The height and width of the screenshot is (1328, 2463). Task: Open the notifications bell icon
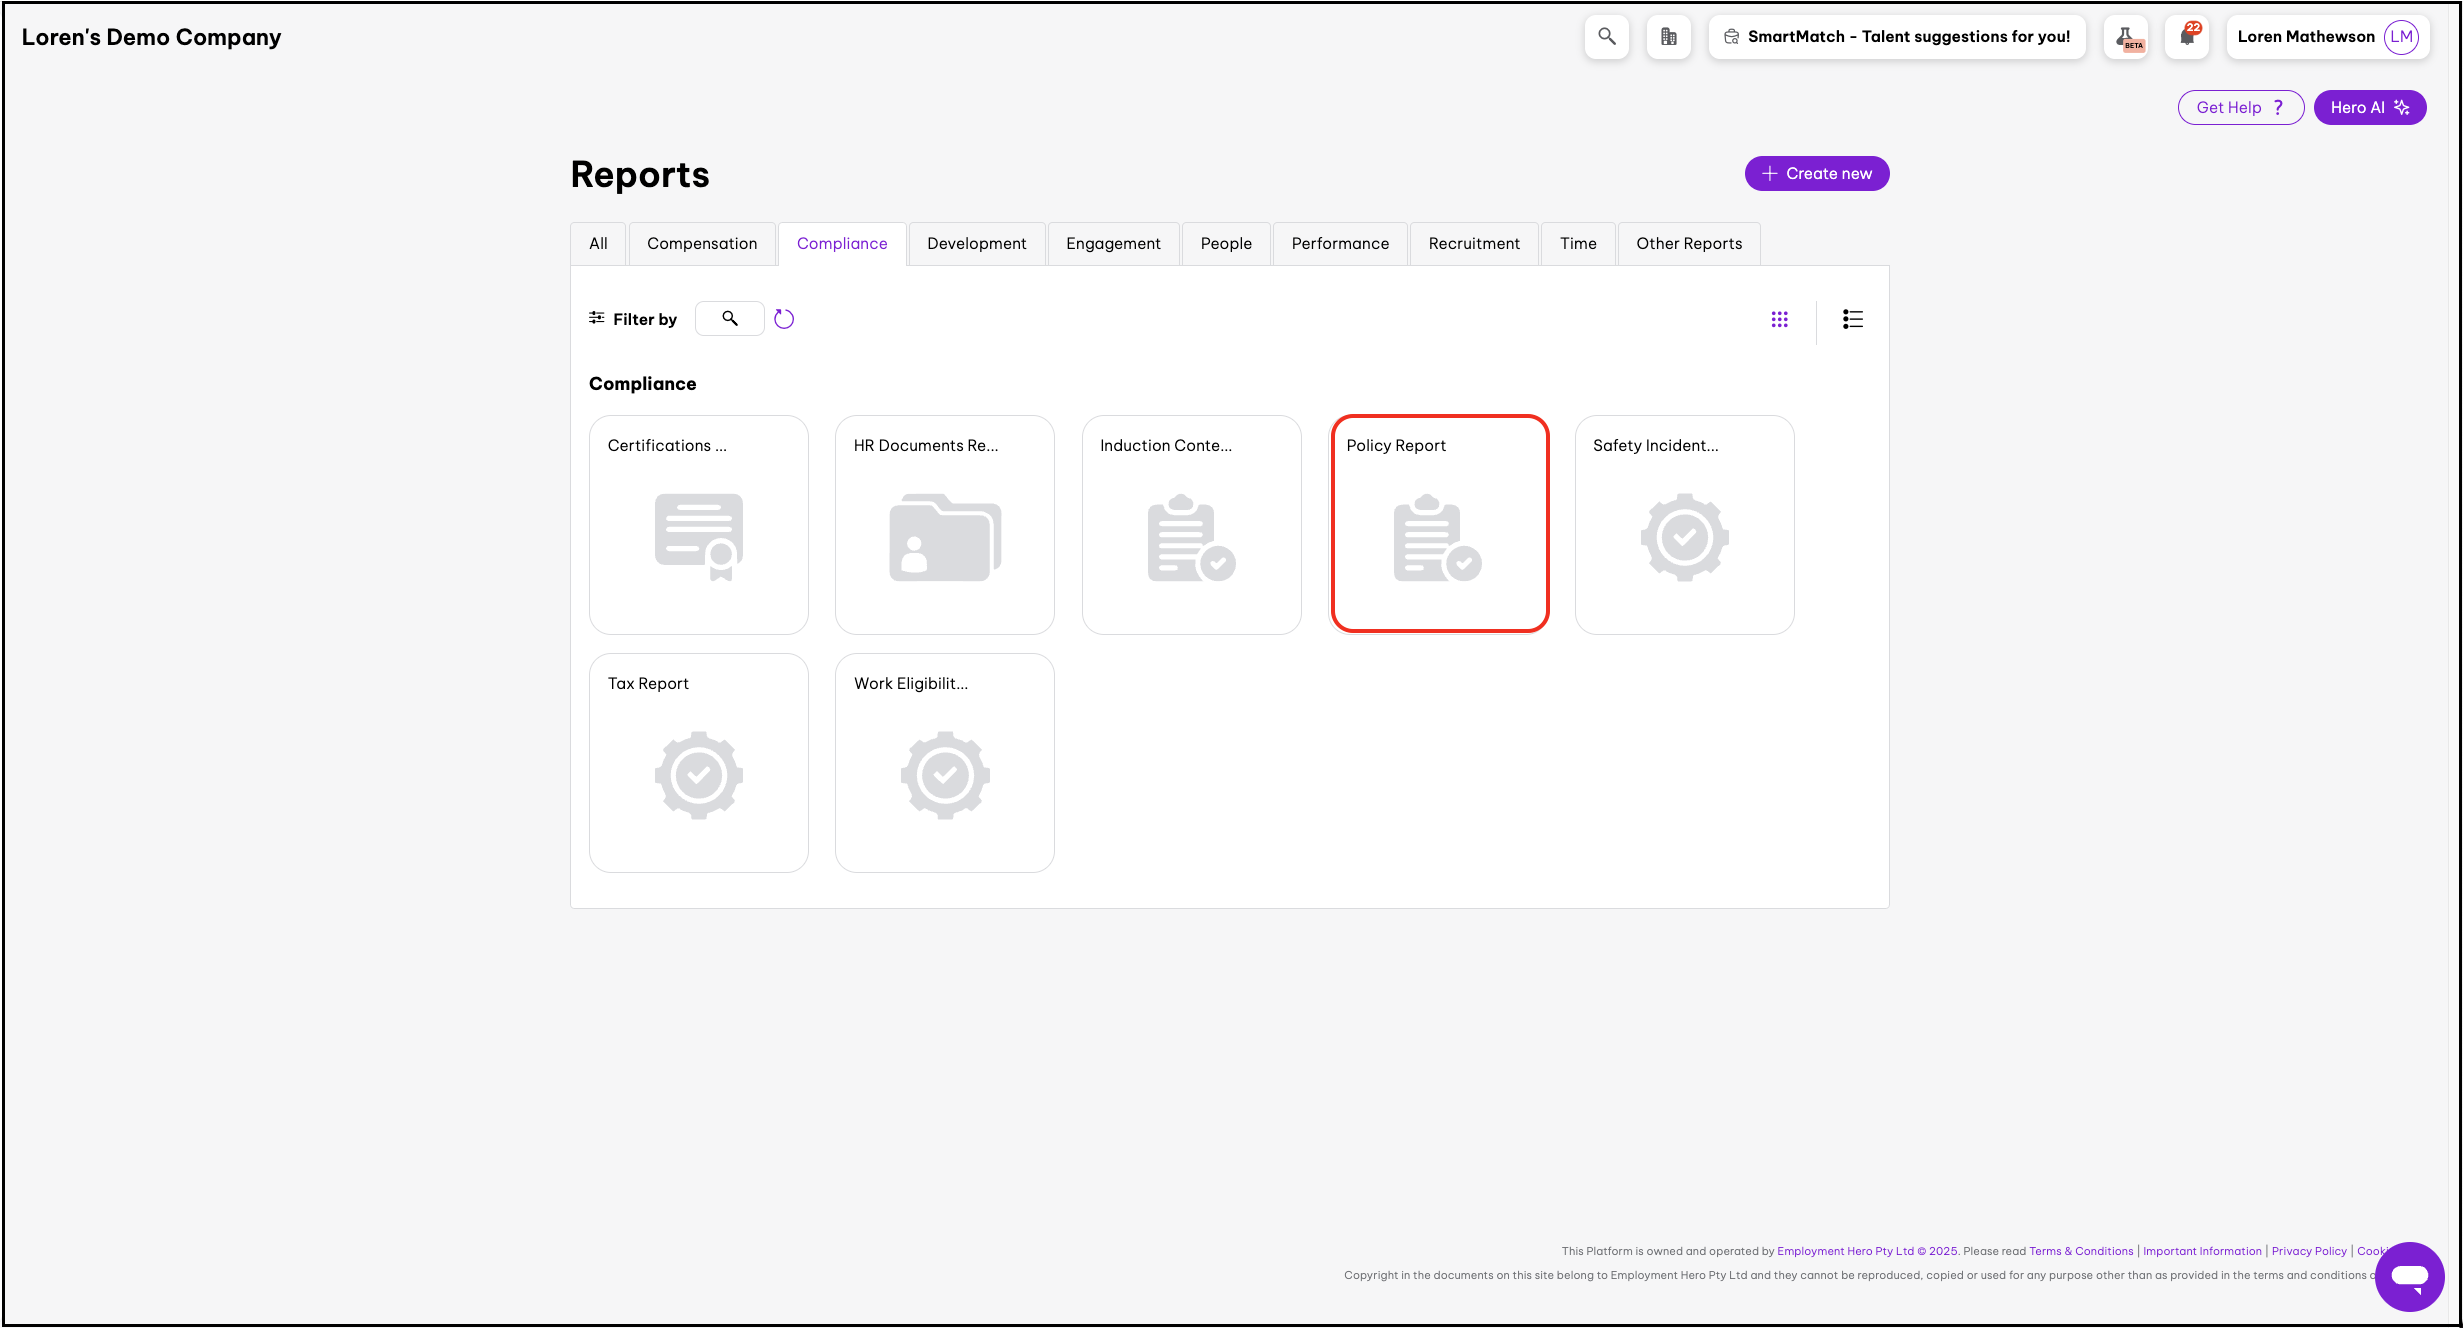pyautogui.click(x=2187, y=37)
